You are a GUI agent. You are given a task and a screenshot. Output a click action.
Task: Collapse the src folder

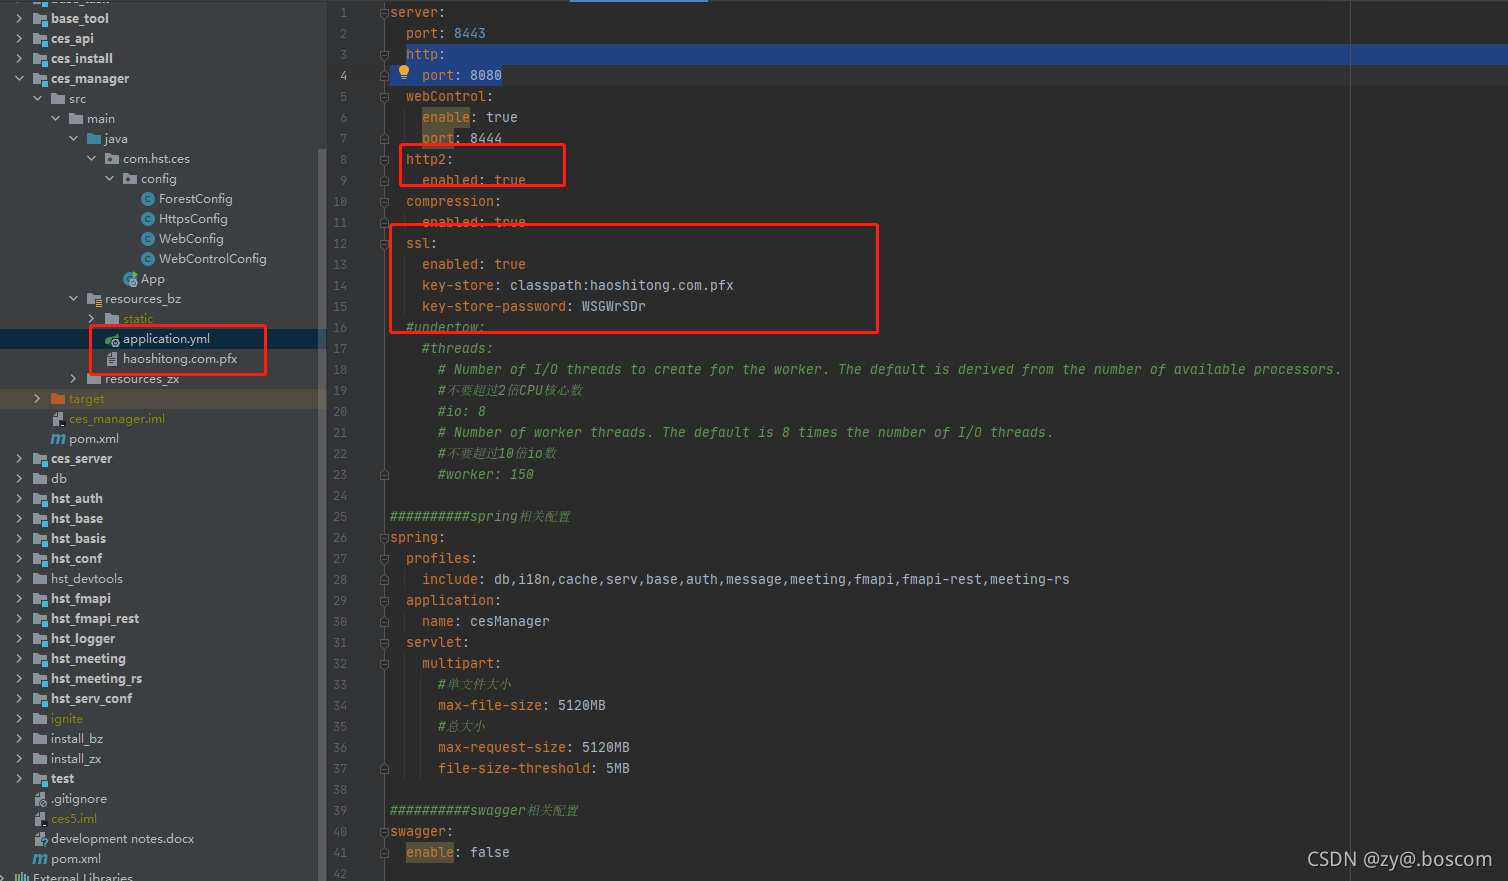[37, 98]
